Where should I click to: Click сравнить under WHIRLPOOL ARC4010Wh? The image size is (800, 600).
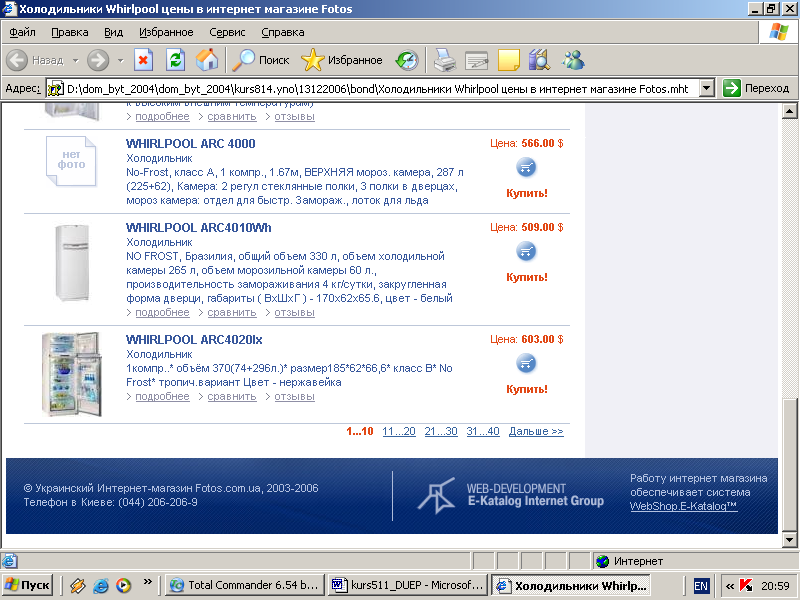coord(232,312)
